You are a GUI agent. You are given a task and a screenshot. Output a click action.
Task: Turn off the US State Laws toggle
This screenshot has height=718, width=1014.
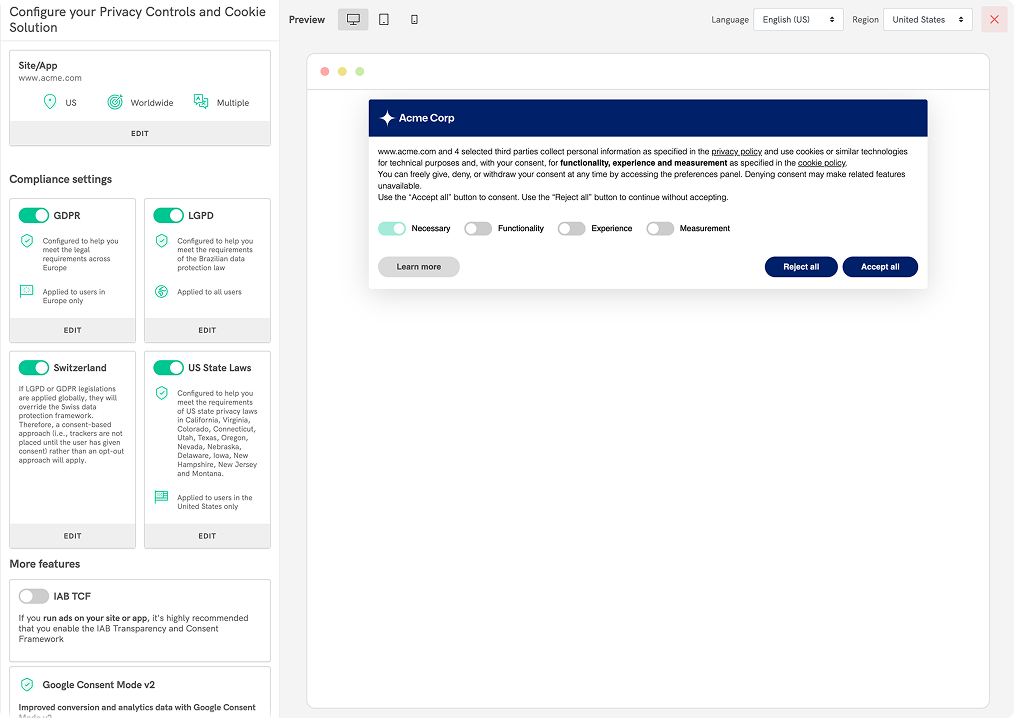[168, 367]
